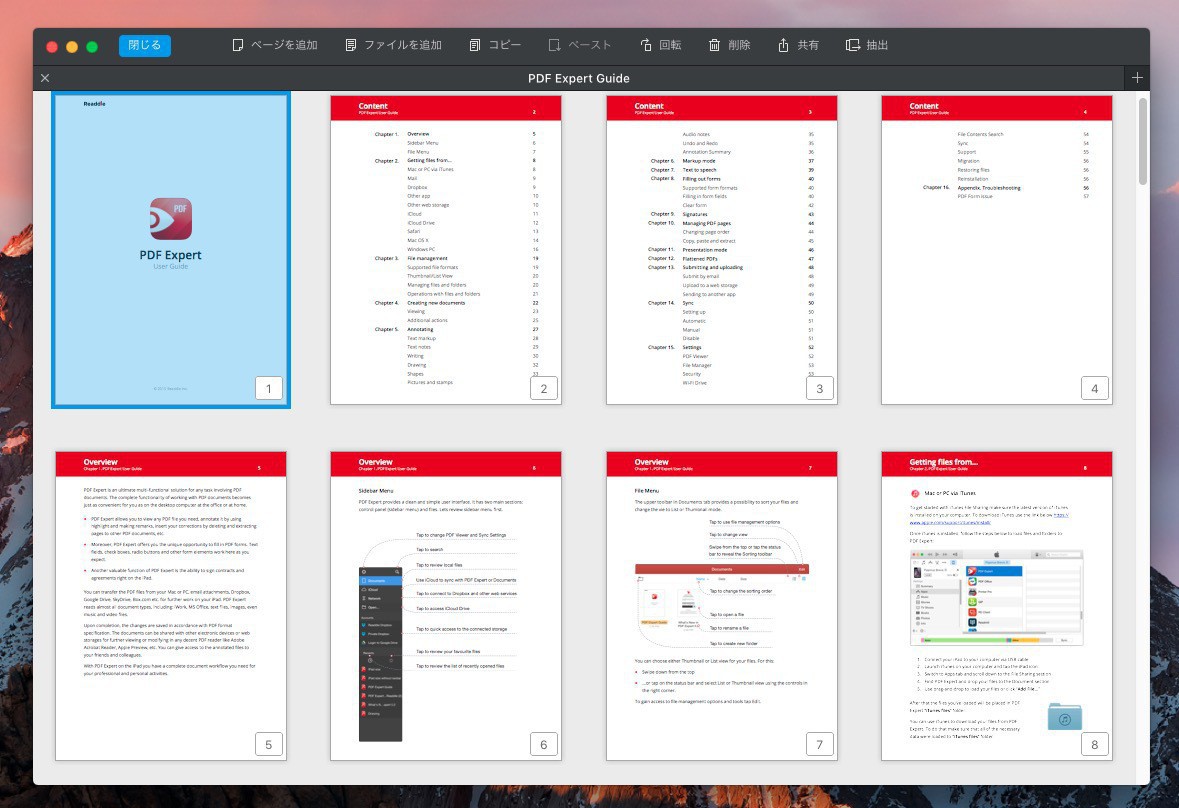Select page 5 Overview thumbnail
The image size is (1179, 808).
click(x=171, y=606)
